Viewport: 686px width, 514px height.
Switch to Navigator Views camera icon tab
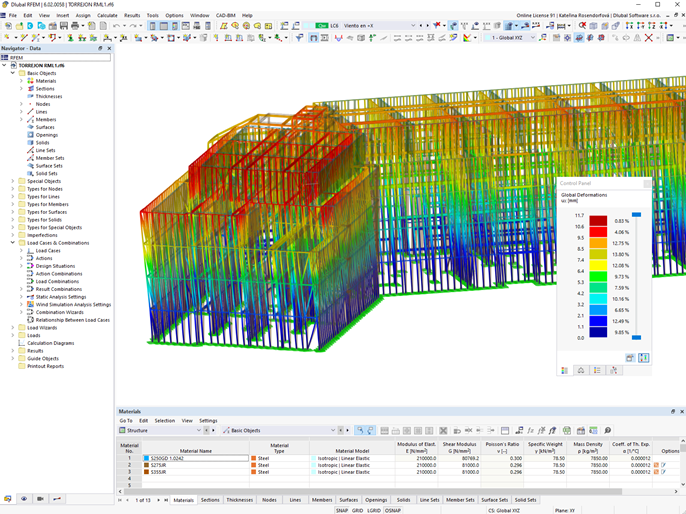40,498
